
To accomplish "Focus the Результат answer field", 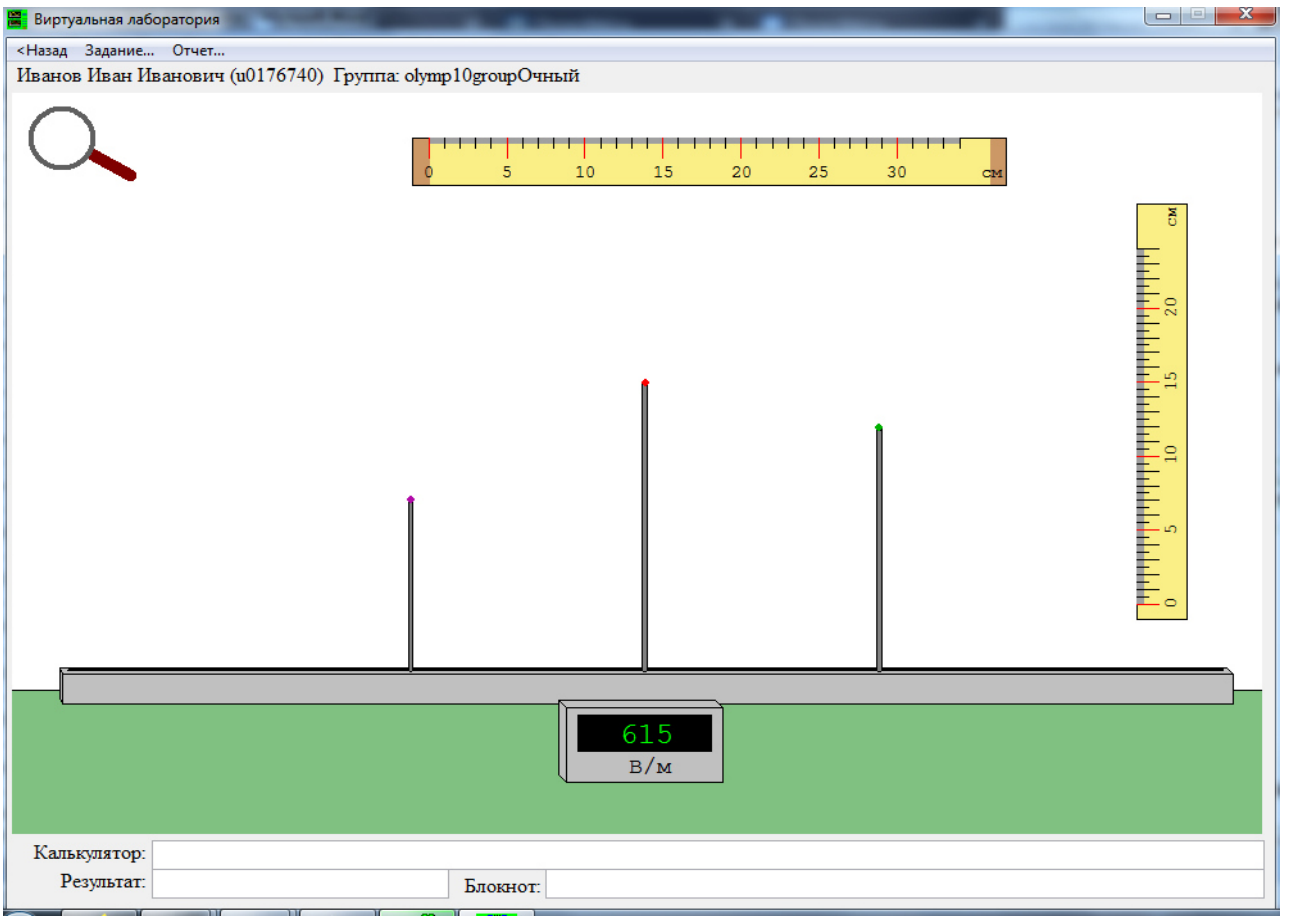I will point(300,884).
